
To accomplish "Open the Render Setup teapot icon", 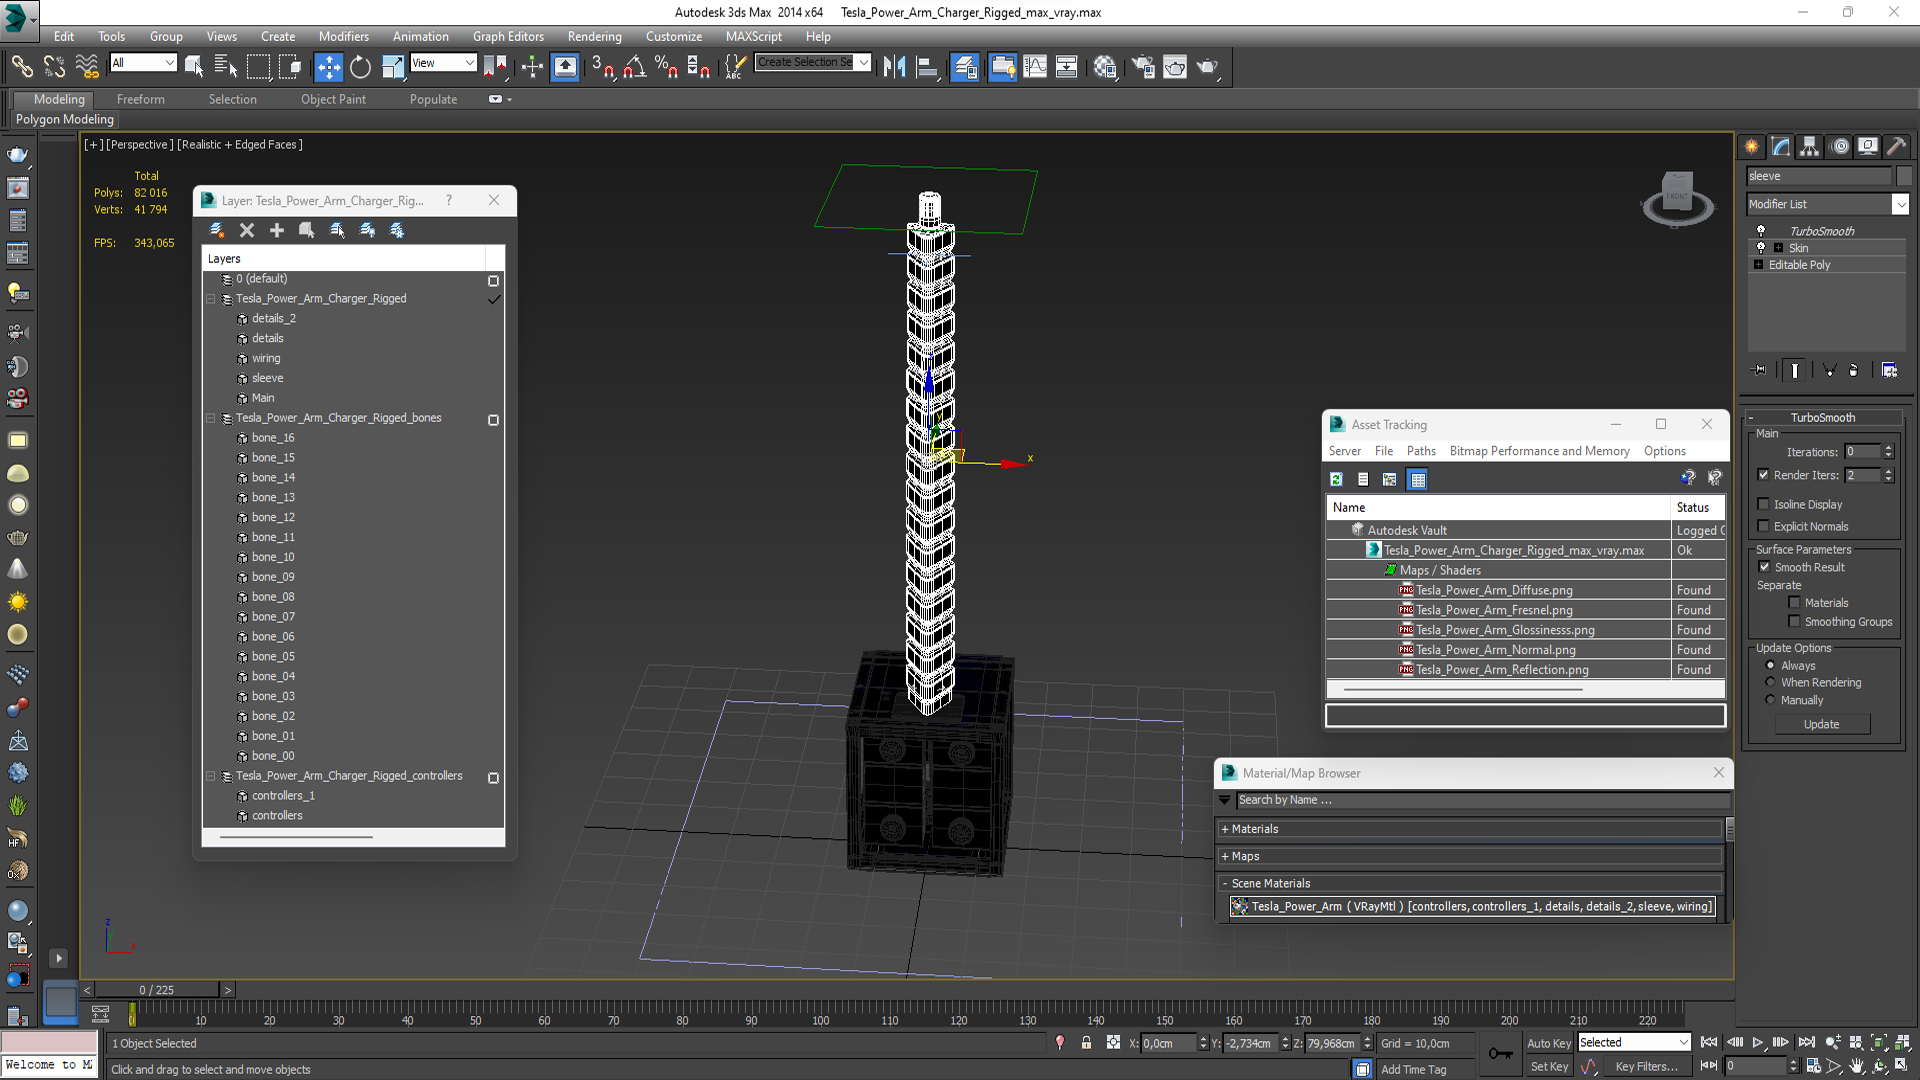I will click(x=1143, y=67).
